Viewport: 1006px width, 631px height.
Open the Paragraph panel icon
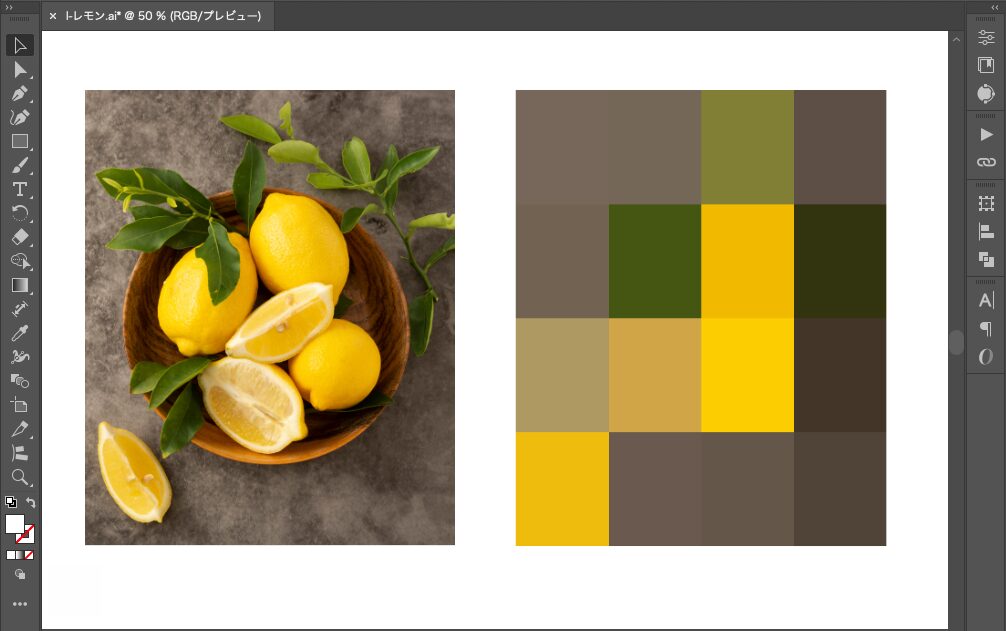pyautogui.click(x=986, y=328)
